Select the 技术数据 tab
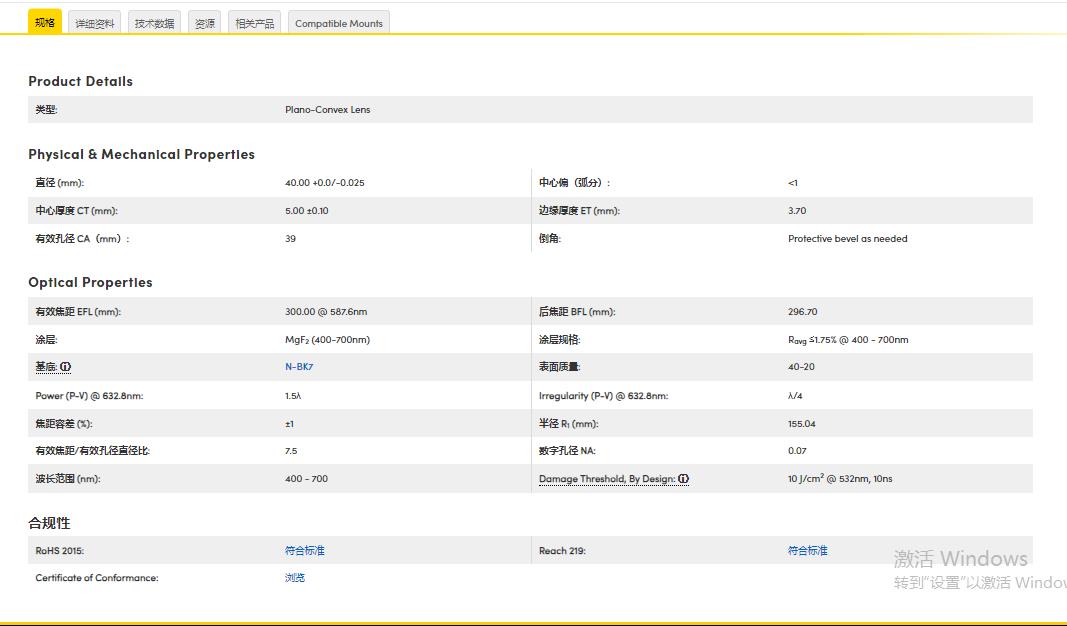The width and height of the screenshot is (1067, 626). coord(154,23)
